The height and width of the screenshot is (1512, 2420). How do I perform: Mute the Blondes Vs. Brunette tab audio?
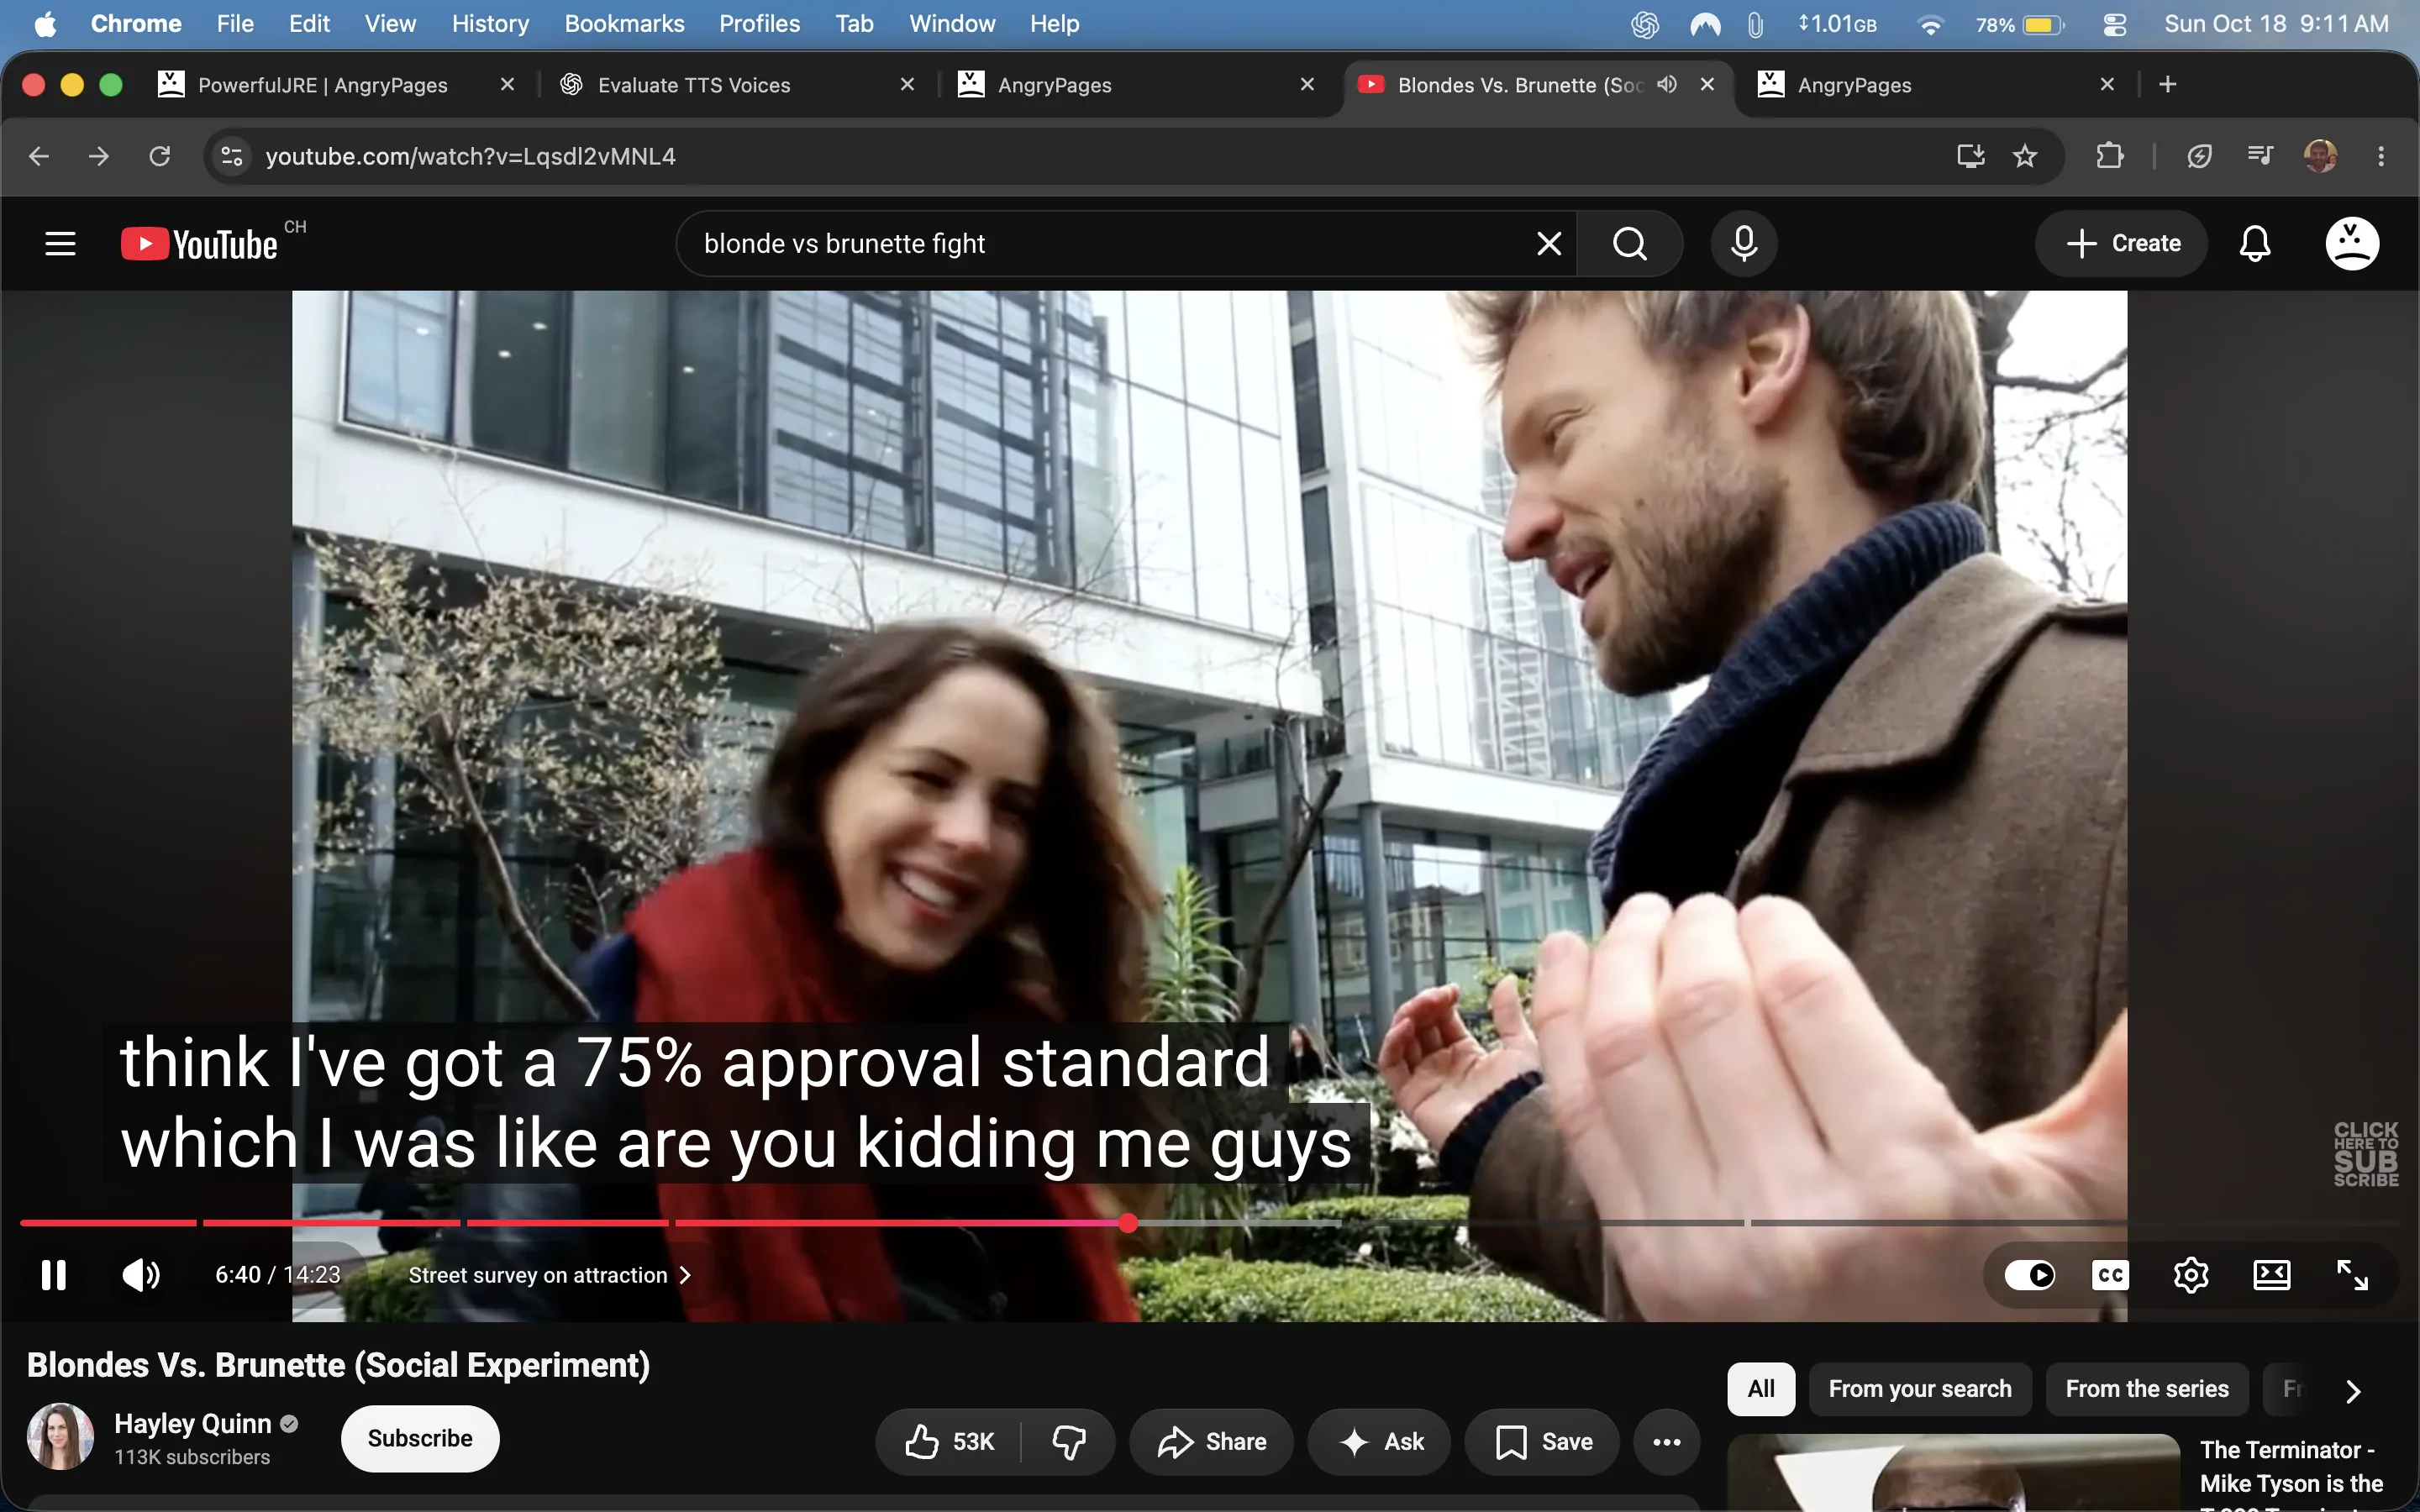tap(1666, 84)
